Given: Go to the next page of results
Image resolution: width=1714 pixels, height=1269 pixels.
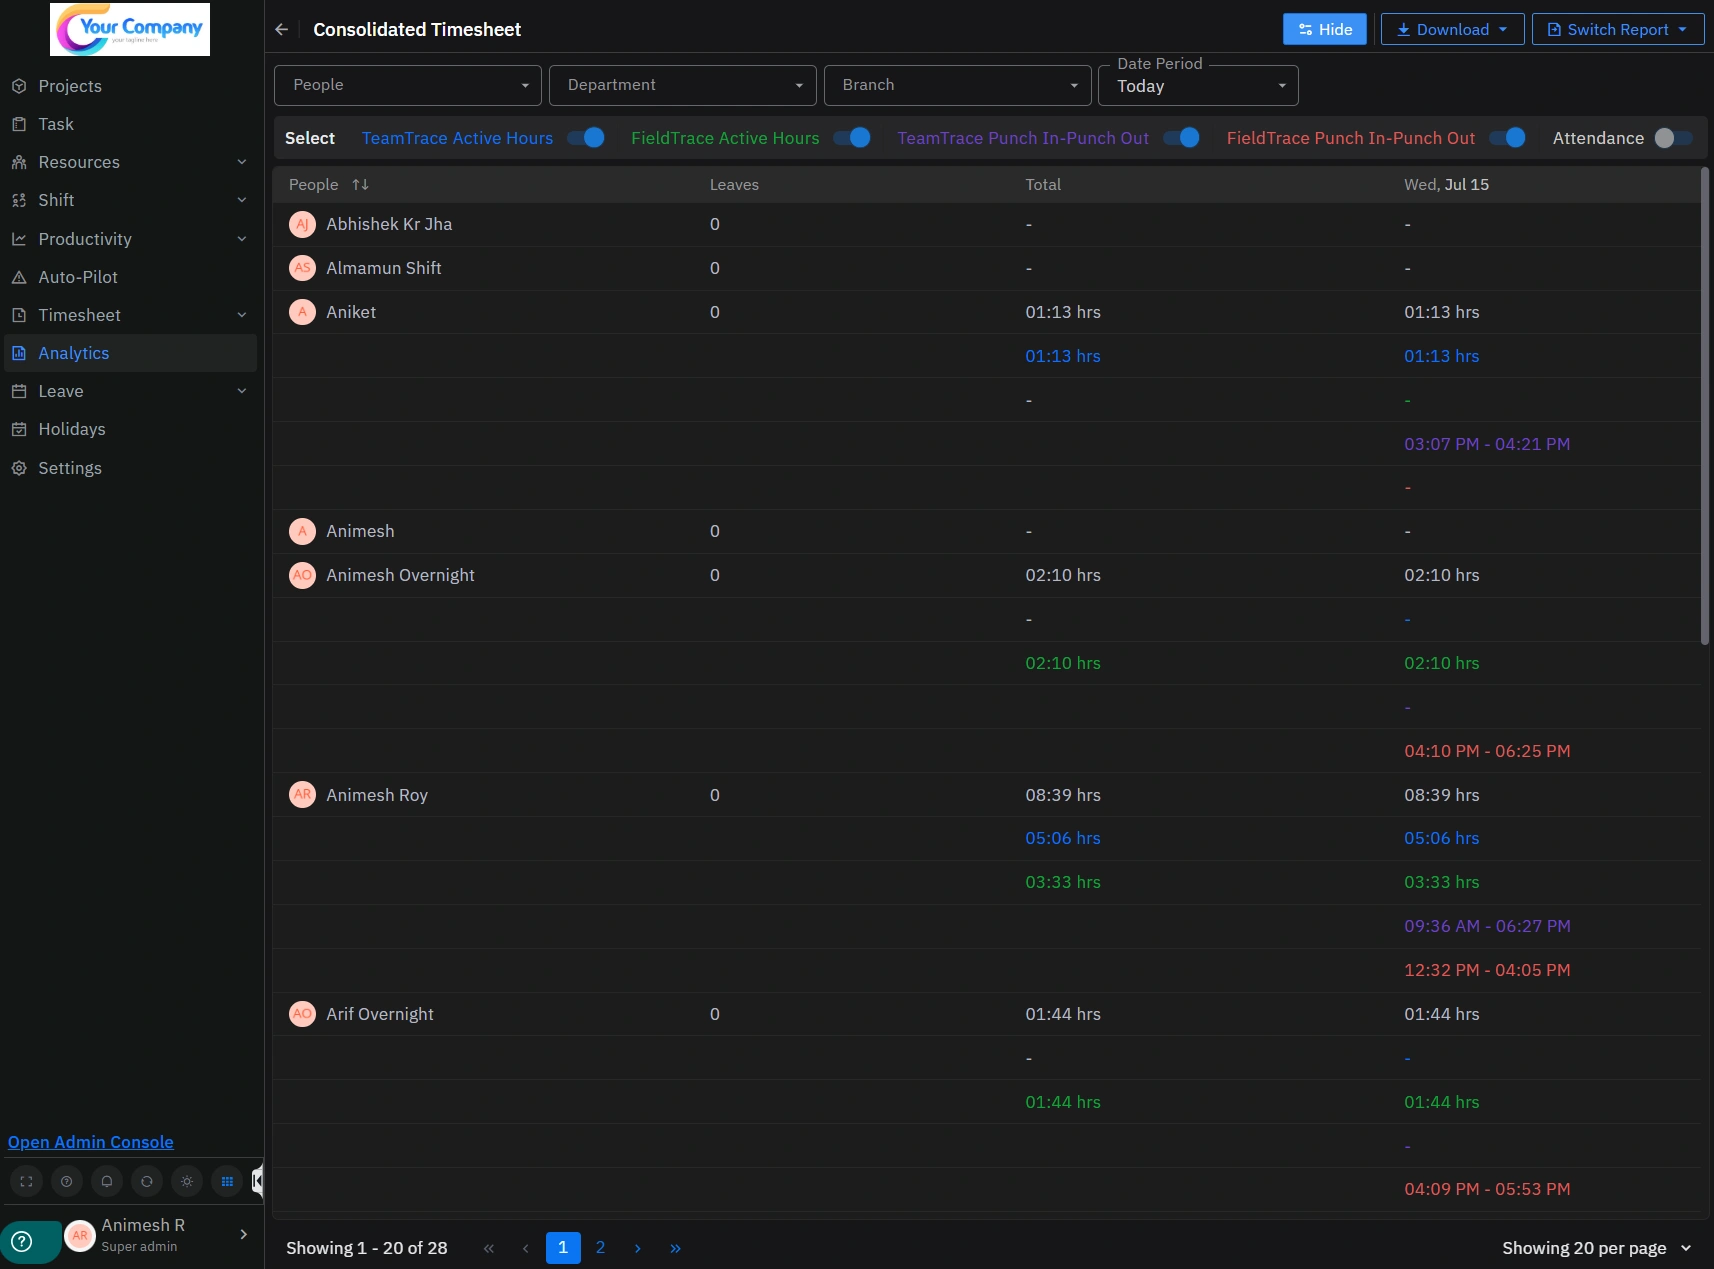Looking at the screenshot, I should pyautogui.click(x=638, y=1248).
